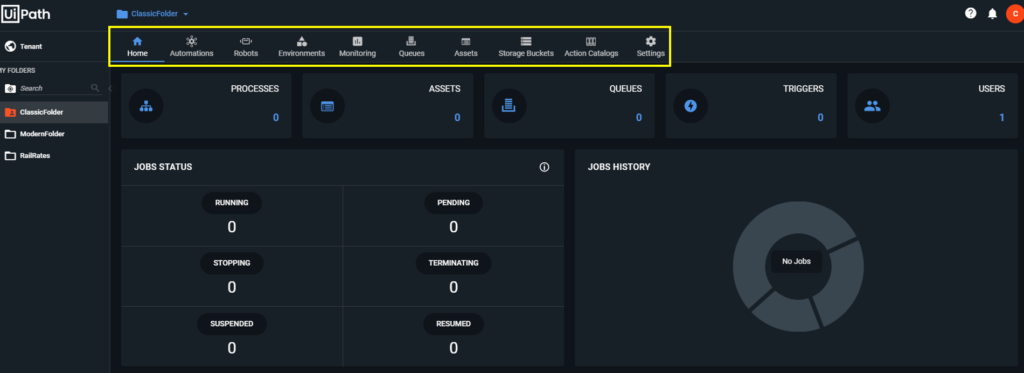
Task: Click the Home tab icon
Action: 137,41
